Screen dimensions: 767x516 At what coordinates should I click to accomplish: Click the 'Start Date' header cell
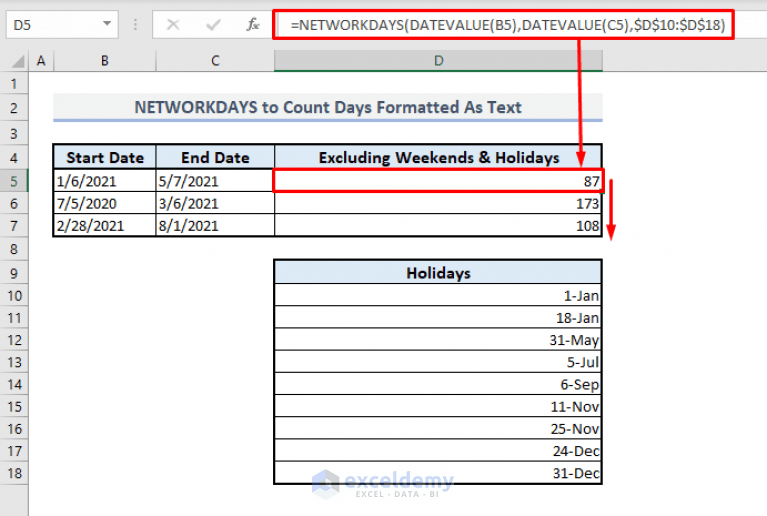pyautogui.click(x=105, y=157)
